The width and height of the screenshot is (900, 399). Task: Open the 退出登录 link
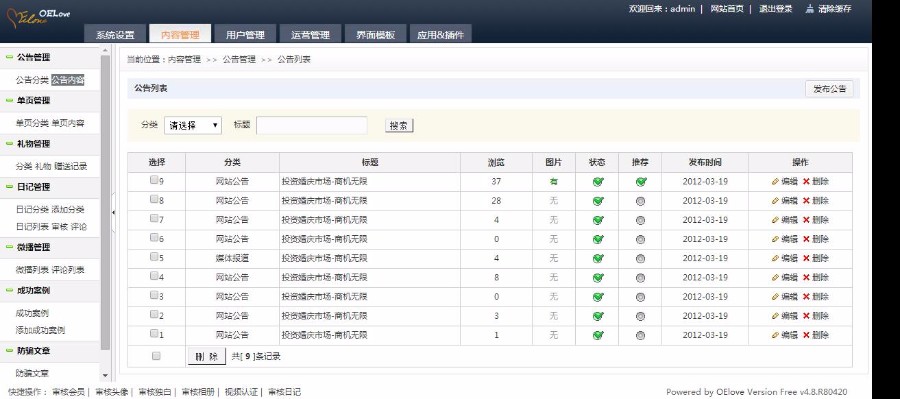[x=776, y=9]
